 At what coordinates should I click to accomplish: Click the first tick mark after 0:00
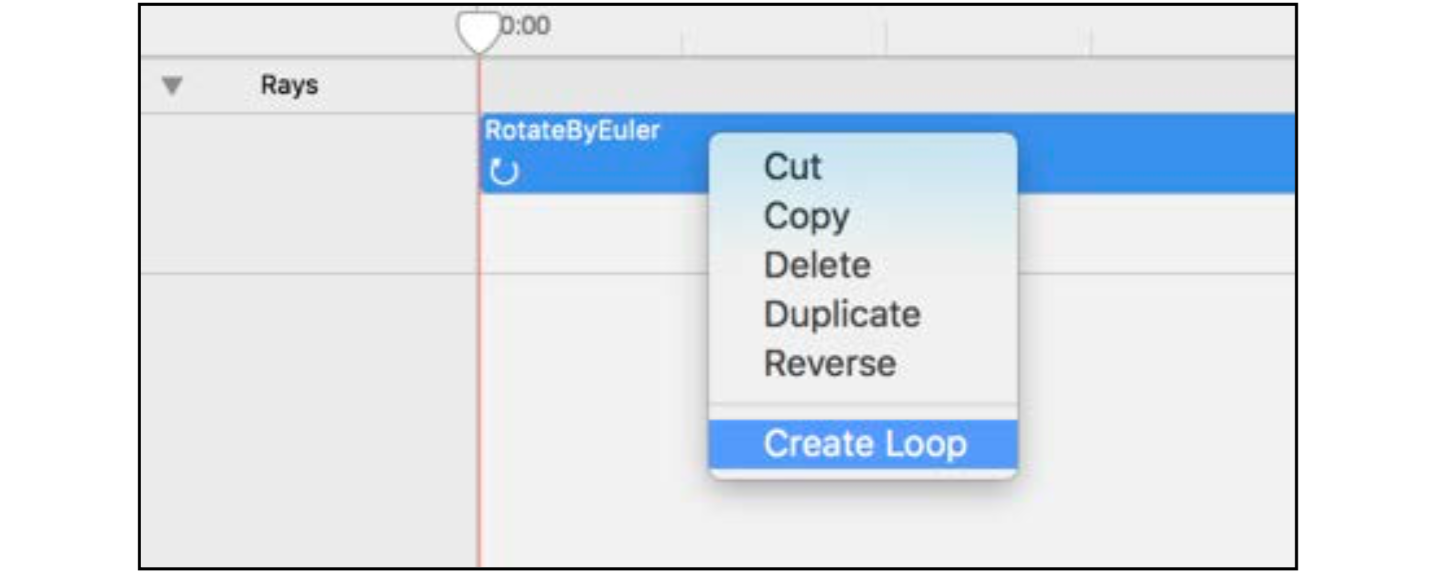682,43
